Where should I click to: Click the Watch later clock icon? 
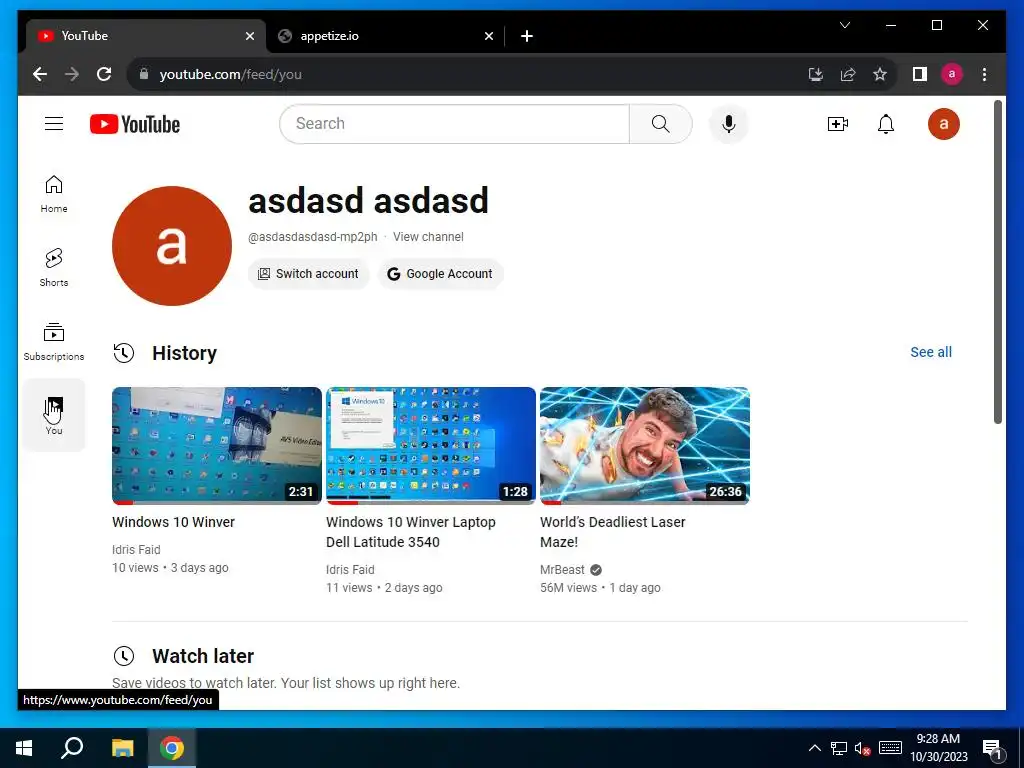coord(123,656)
